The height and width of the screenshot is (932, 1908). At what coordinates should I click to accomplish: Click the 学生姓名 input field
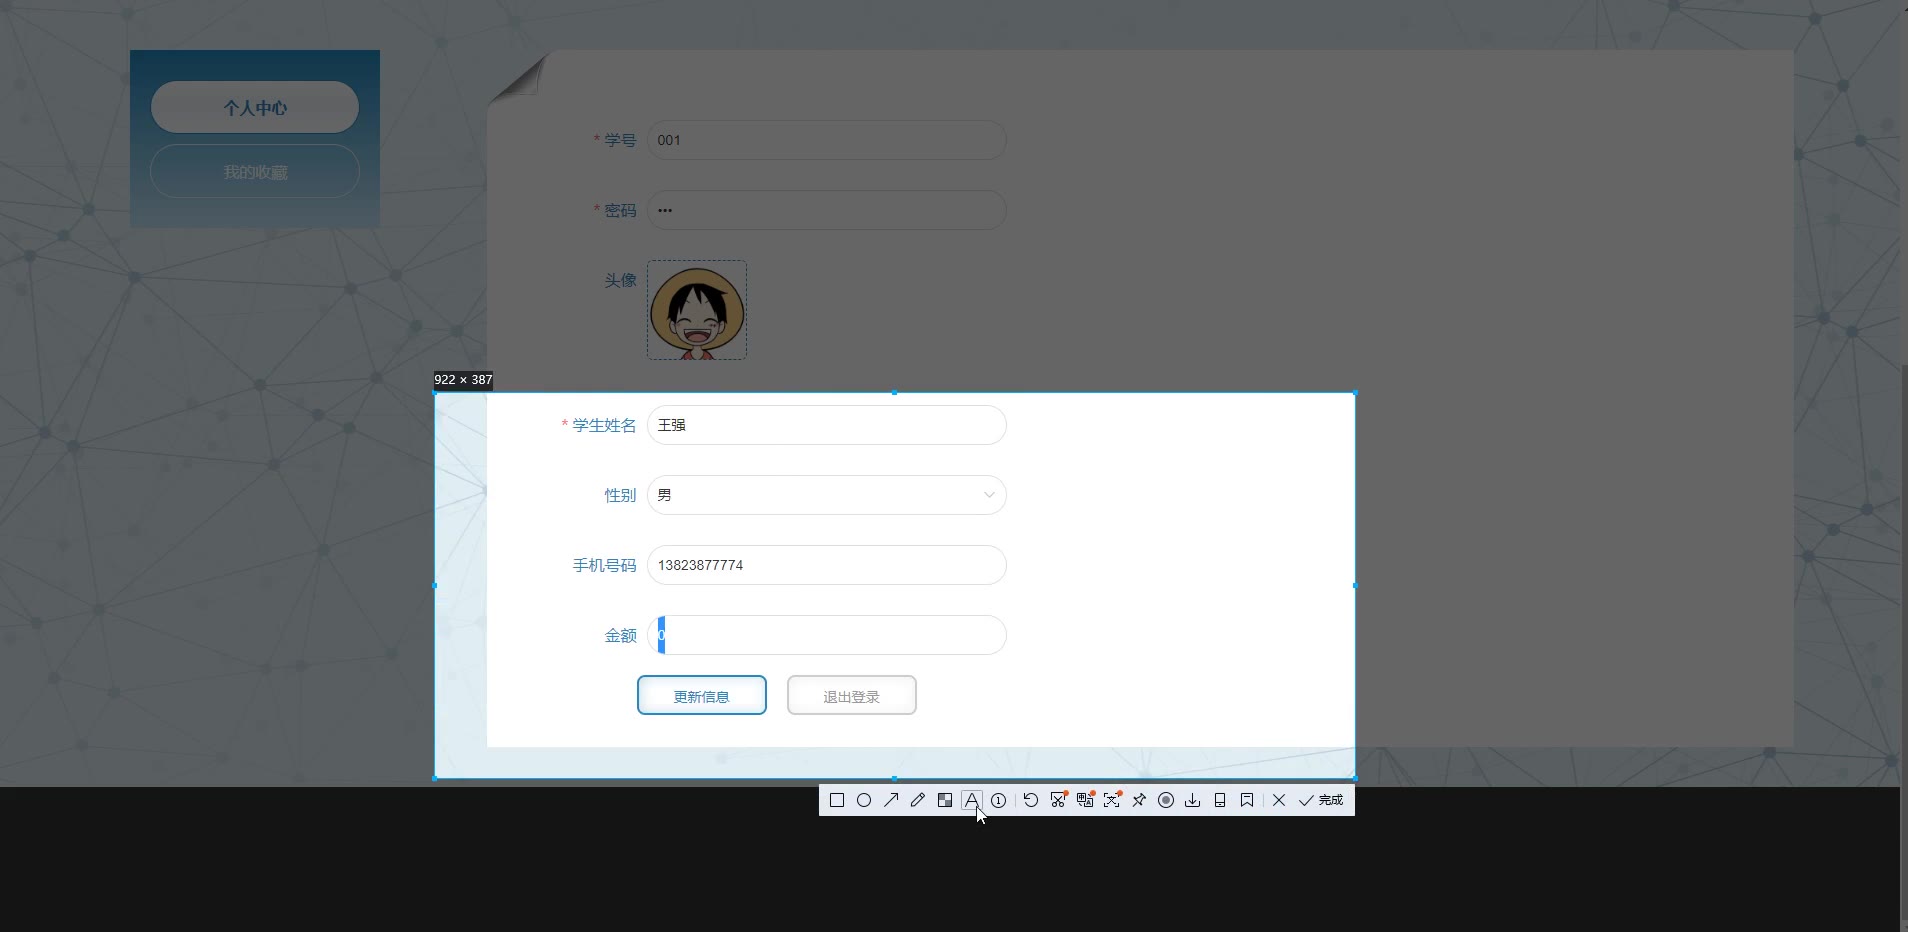click(827, 425)
